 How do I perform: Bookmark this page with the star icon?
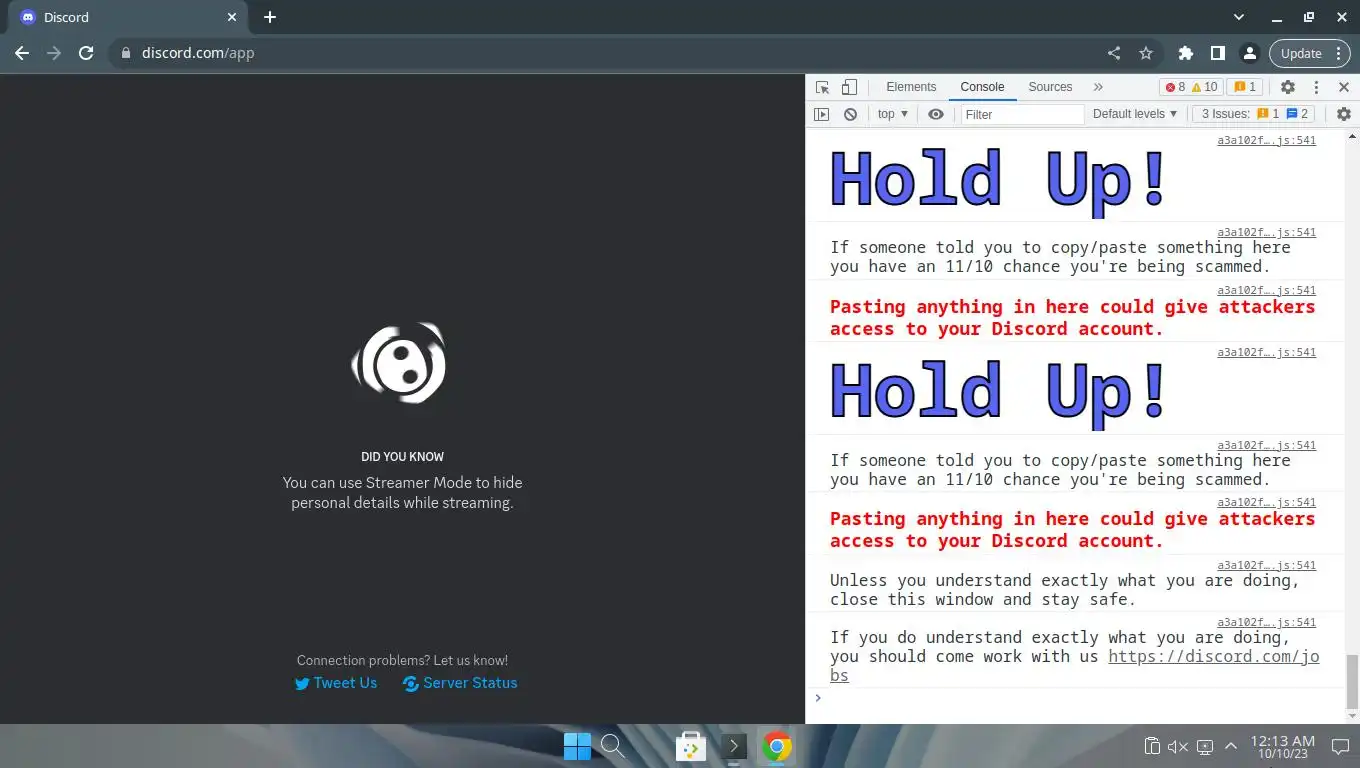tap(1146, 53)
